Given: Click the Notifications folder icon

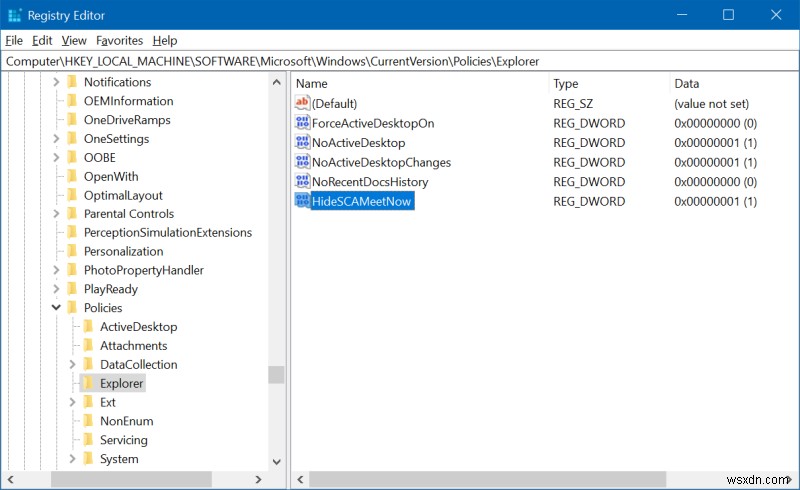Looking at the screenshot, I should [72, 82].
